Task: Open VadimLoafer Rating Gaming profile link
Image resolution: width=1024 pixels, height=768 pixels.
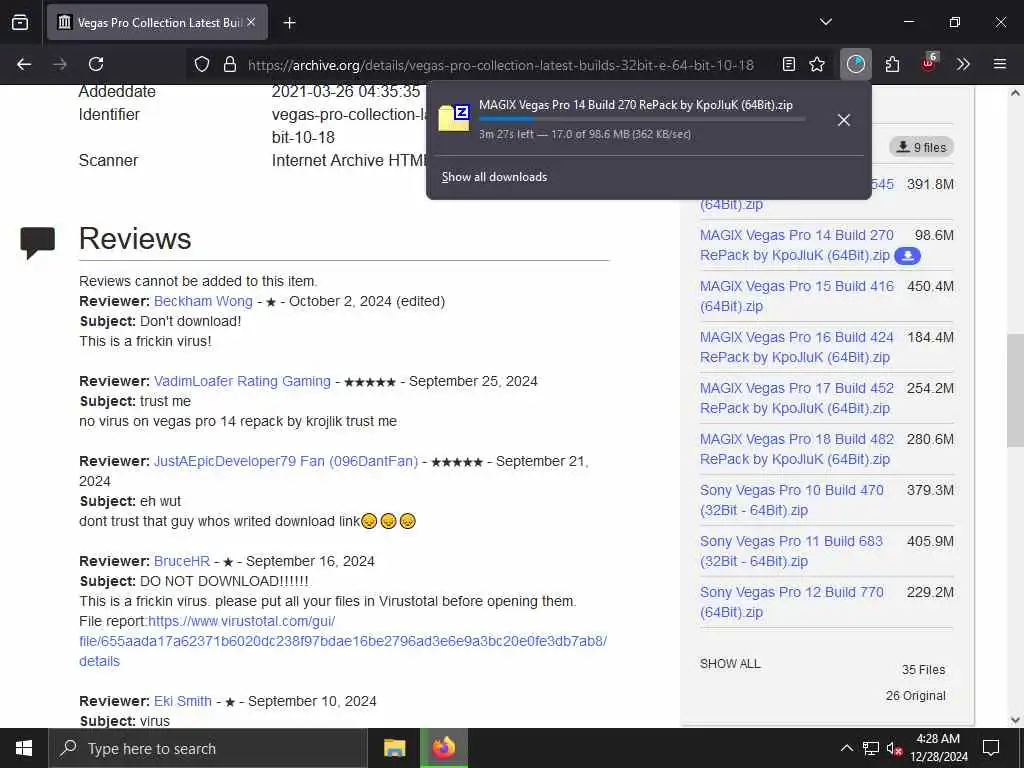Action: pos(242,381)
